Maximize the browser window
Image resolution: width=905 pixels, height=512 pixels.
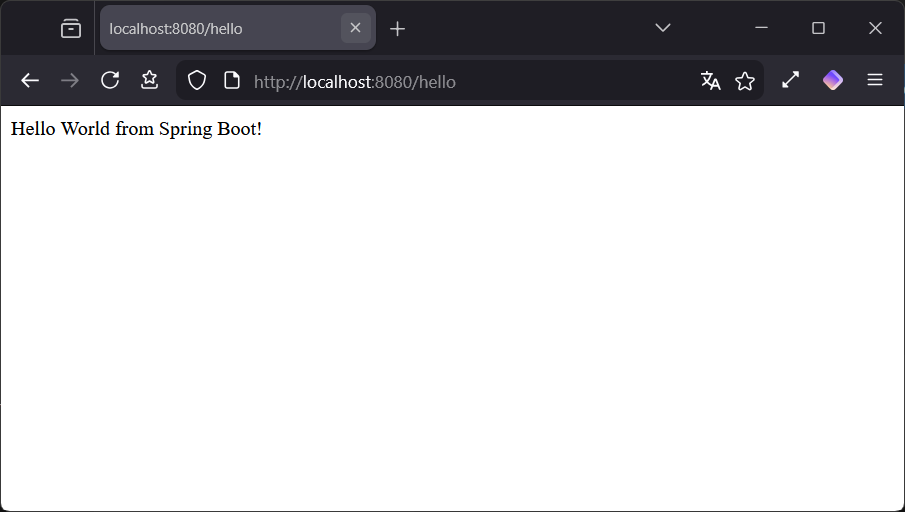pos(818,28)
